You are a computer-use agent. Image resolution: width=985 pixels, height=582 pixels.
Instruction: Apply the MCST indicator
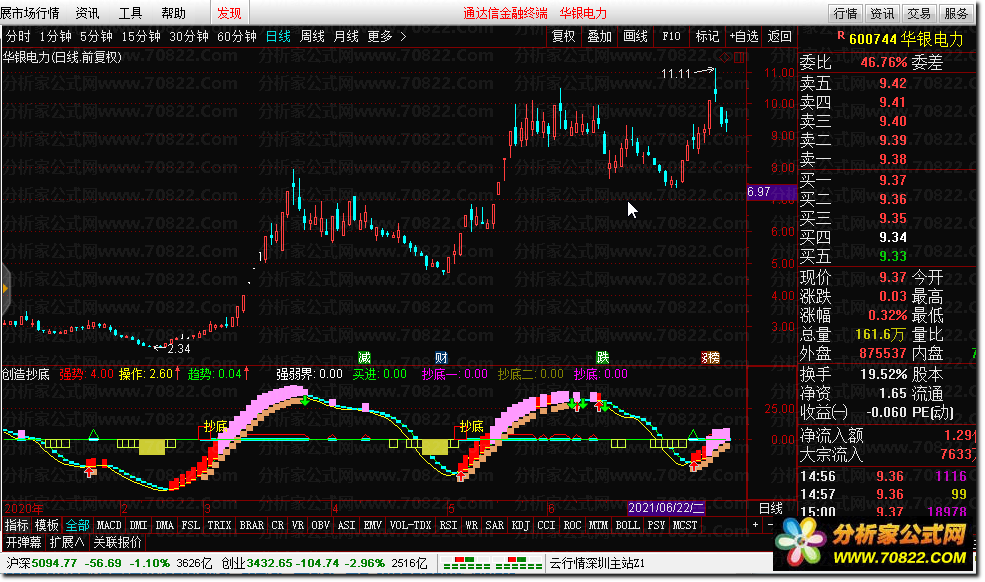pyautogui.click(x=685, y=525)
